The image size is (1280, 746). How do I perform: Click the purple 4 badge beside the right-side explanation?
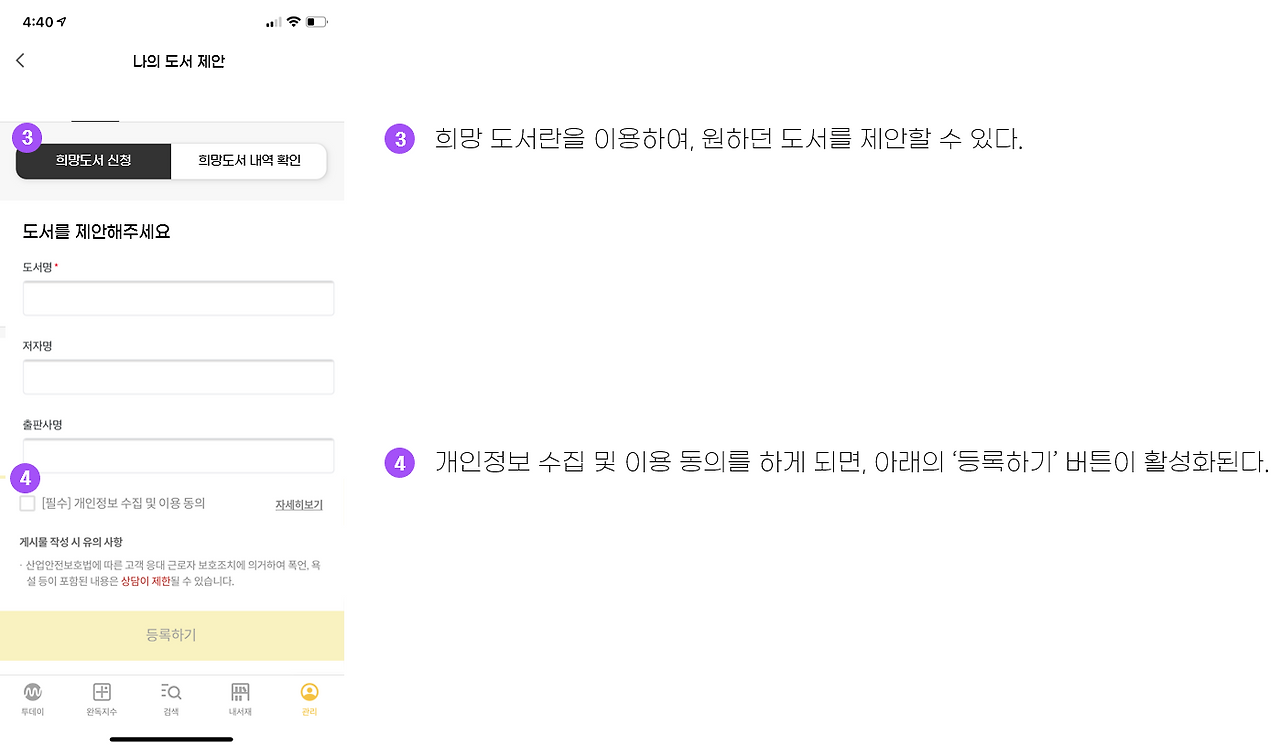399,463
